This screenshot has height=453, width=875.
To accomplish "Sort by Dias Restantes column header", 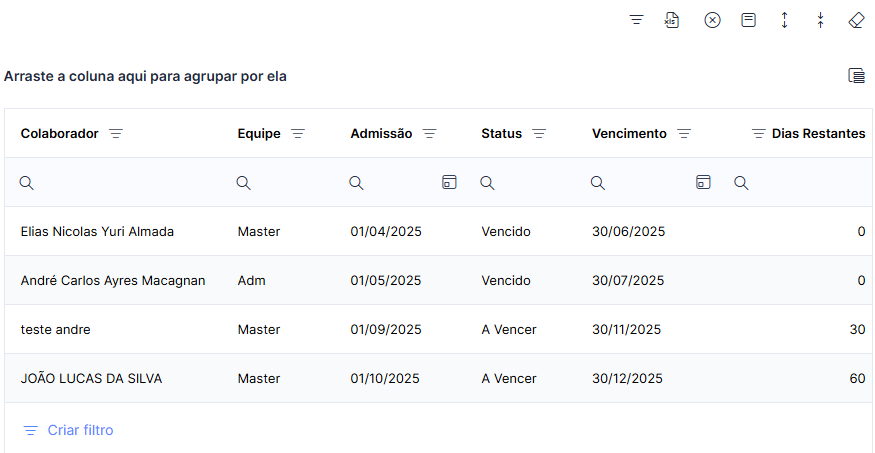I will coord(819,134).
